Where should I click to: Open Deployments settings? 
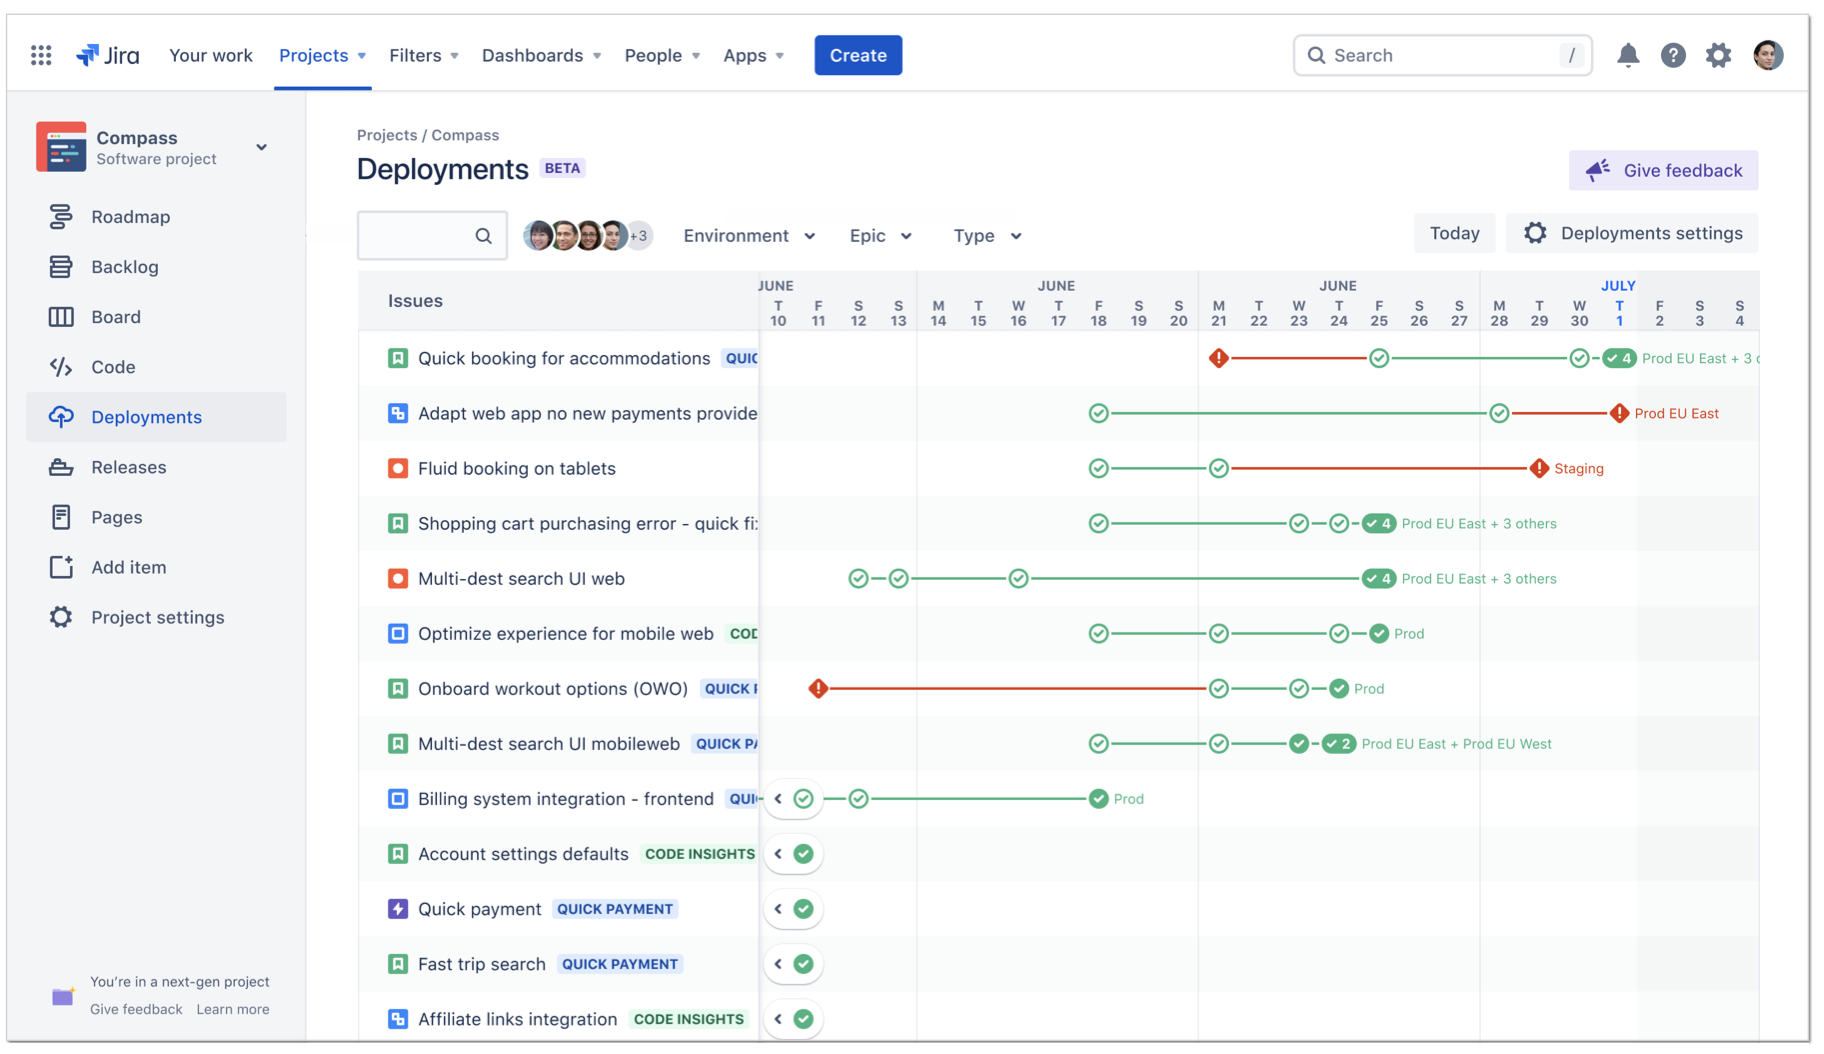pos(1632,233)
